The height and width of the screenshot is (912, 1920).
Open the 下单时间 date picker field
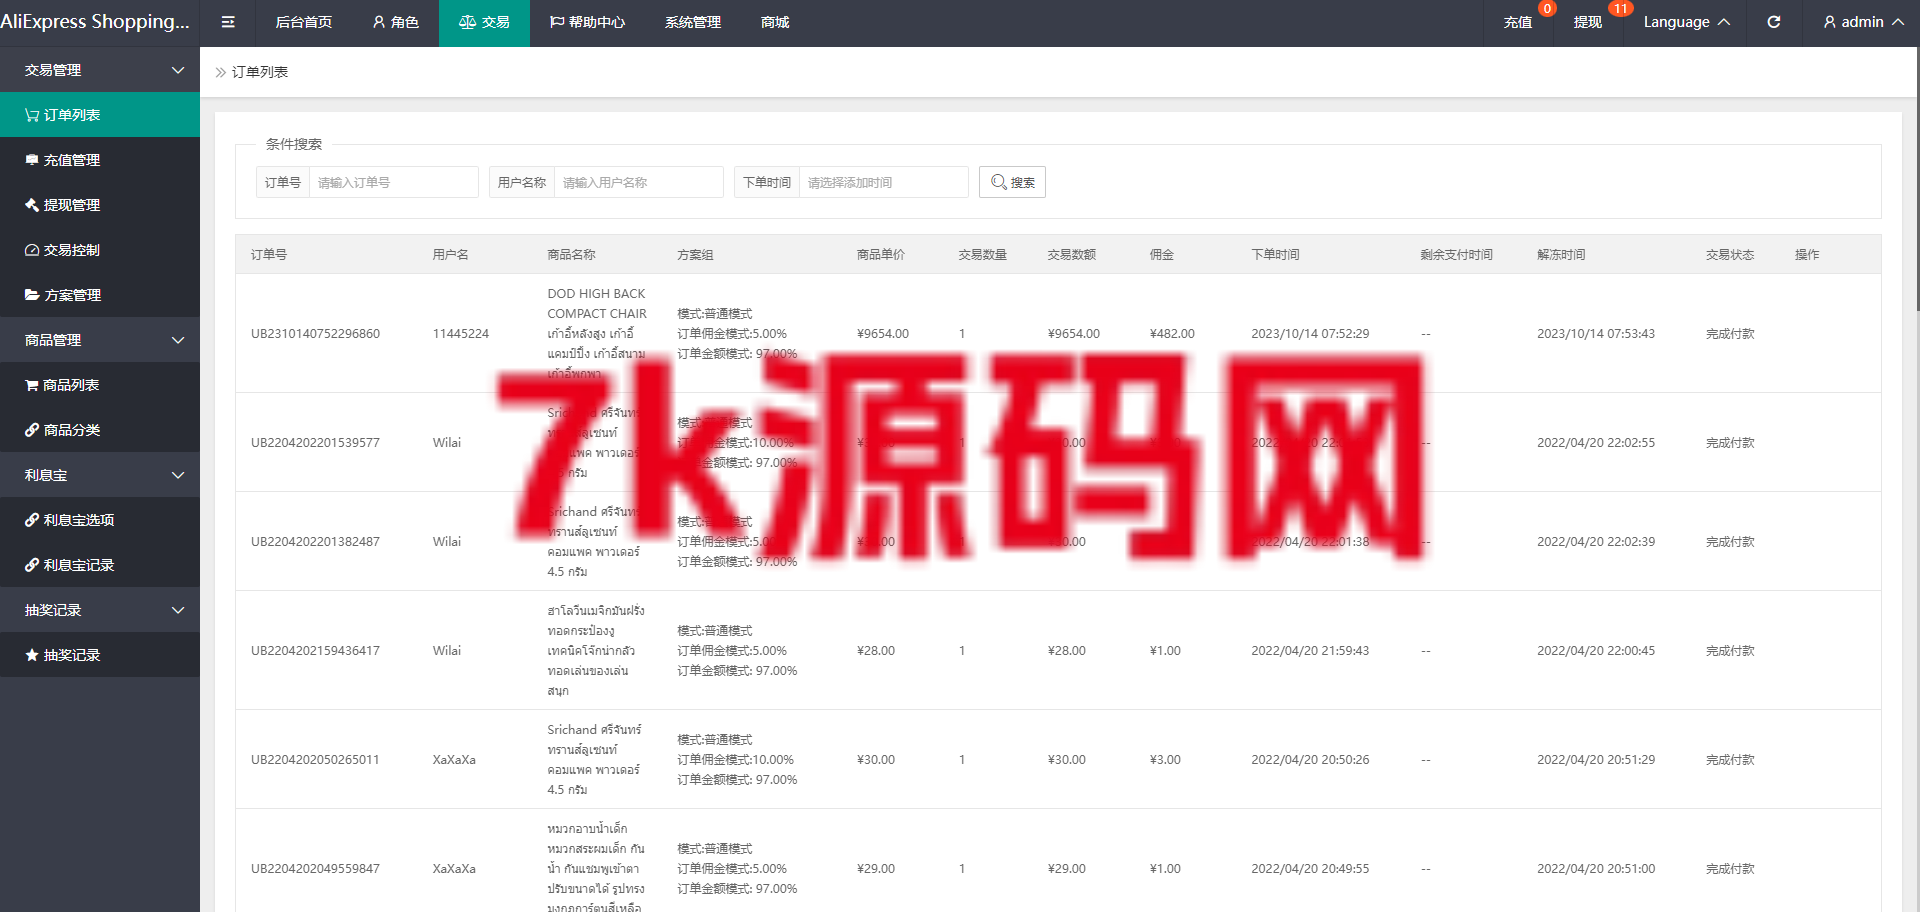[x=884, y=182]
